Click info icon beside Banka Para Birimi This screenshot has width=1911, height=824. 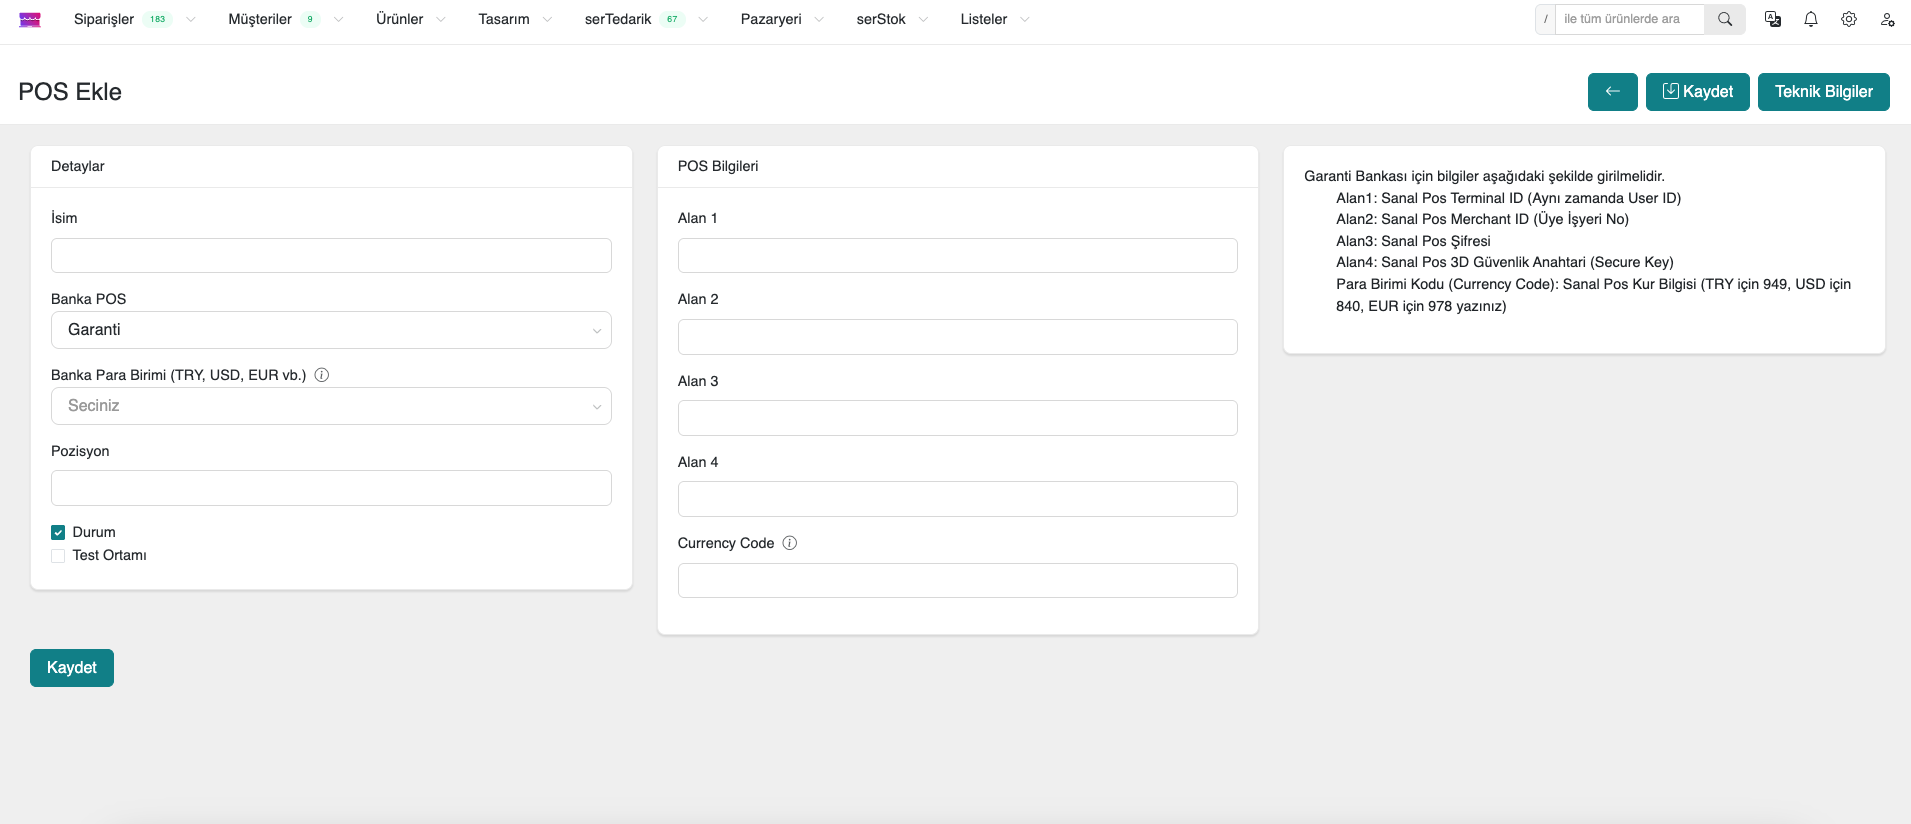coord(322,375)
